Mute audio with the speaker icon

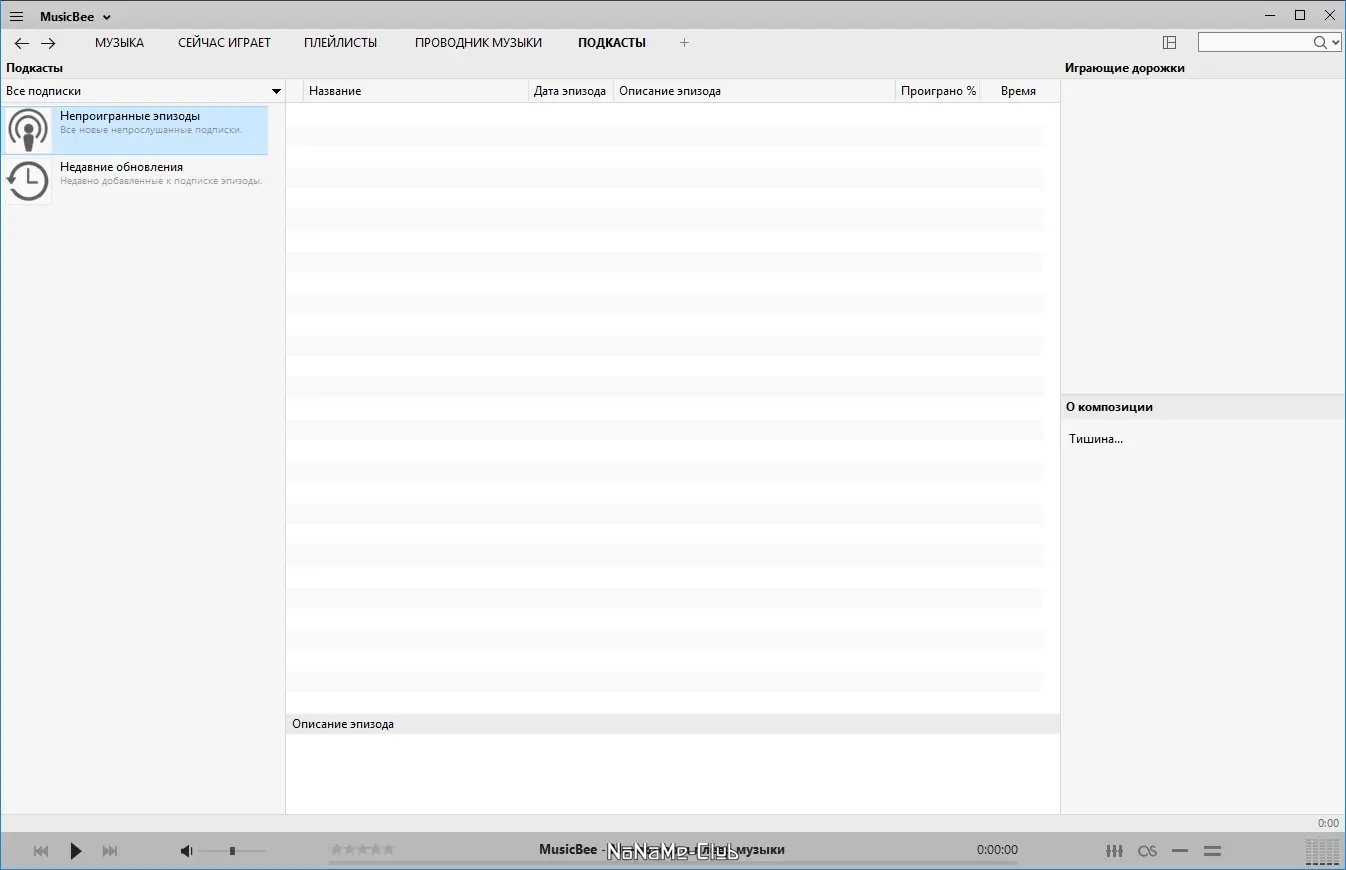coord(186,851)
